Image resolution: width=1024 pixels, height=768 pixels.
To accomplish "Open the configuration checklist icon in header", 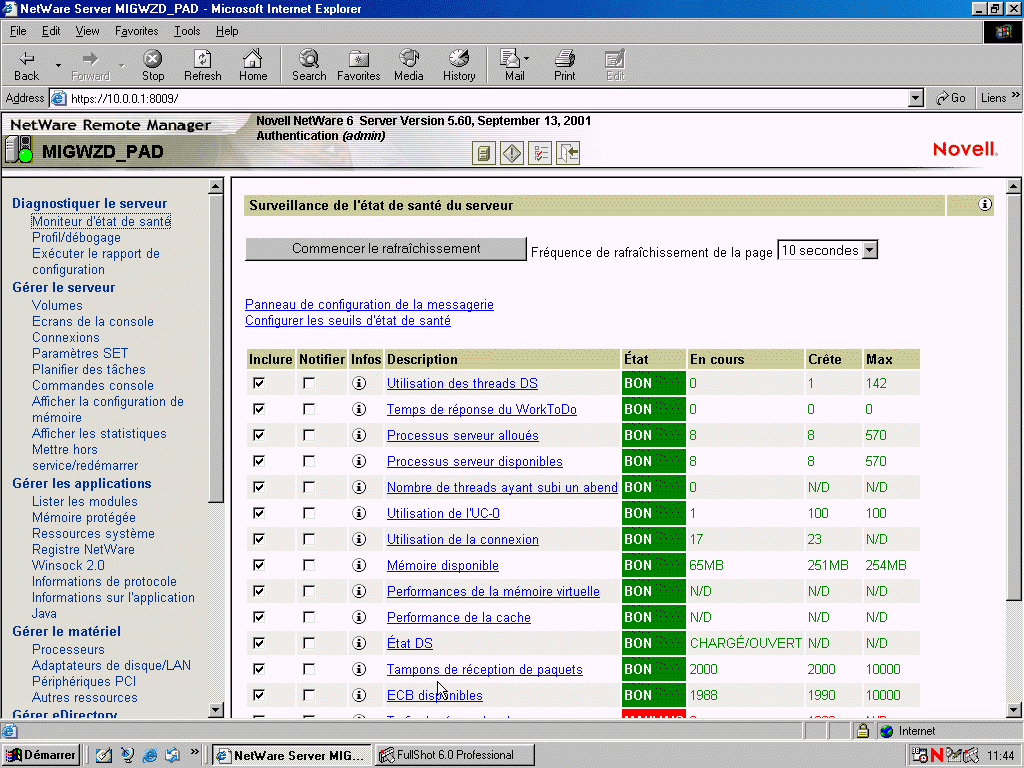I will click(x=539, y=152).
